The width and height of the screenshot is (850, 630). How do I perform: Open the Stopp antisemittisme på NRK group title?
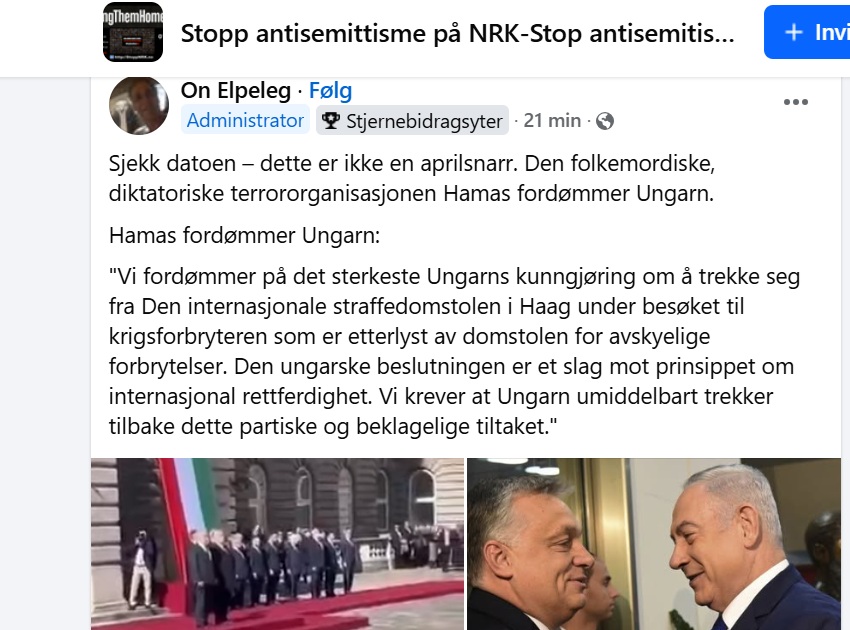[x=458, y=34]
